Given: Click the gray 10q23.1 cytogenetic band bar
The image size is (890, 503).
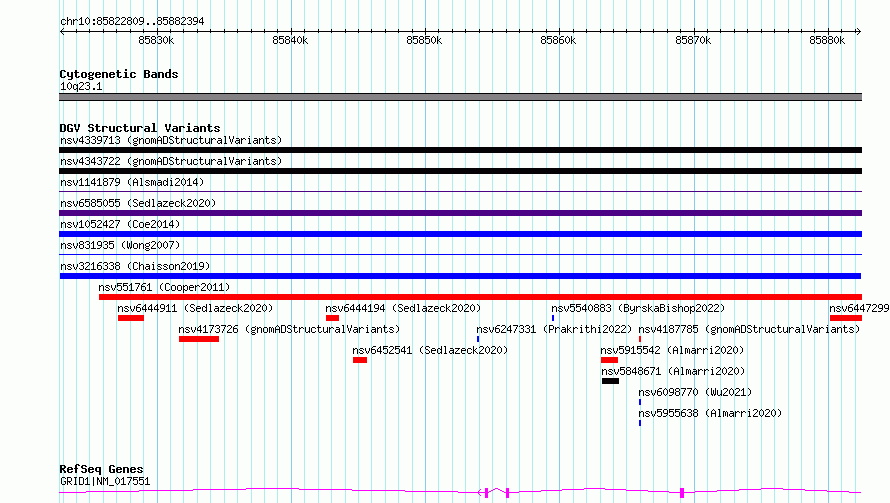Looking at the screenshot, I should 460,97.
